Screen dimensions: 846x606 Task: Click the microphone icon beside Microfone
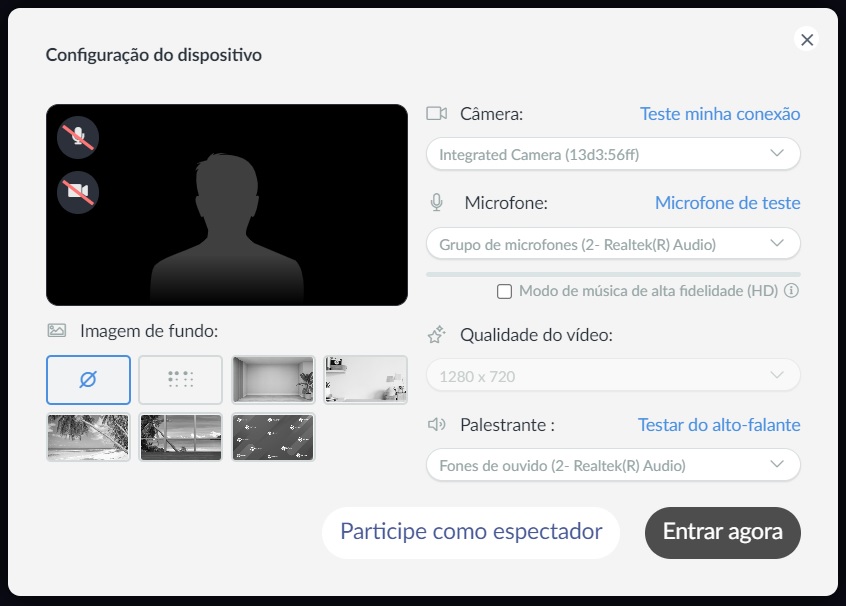click(x=436, y=203)
